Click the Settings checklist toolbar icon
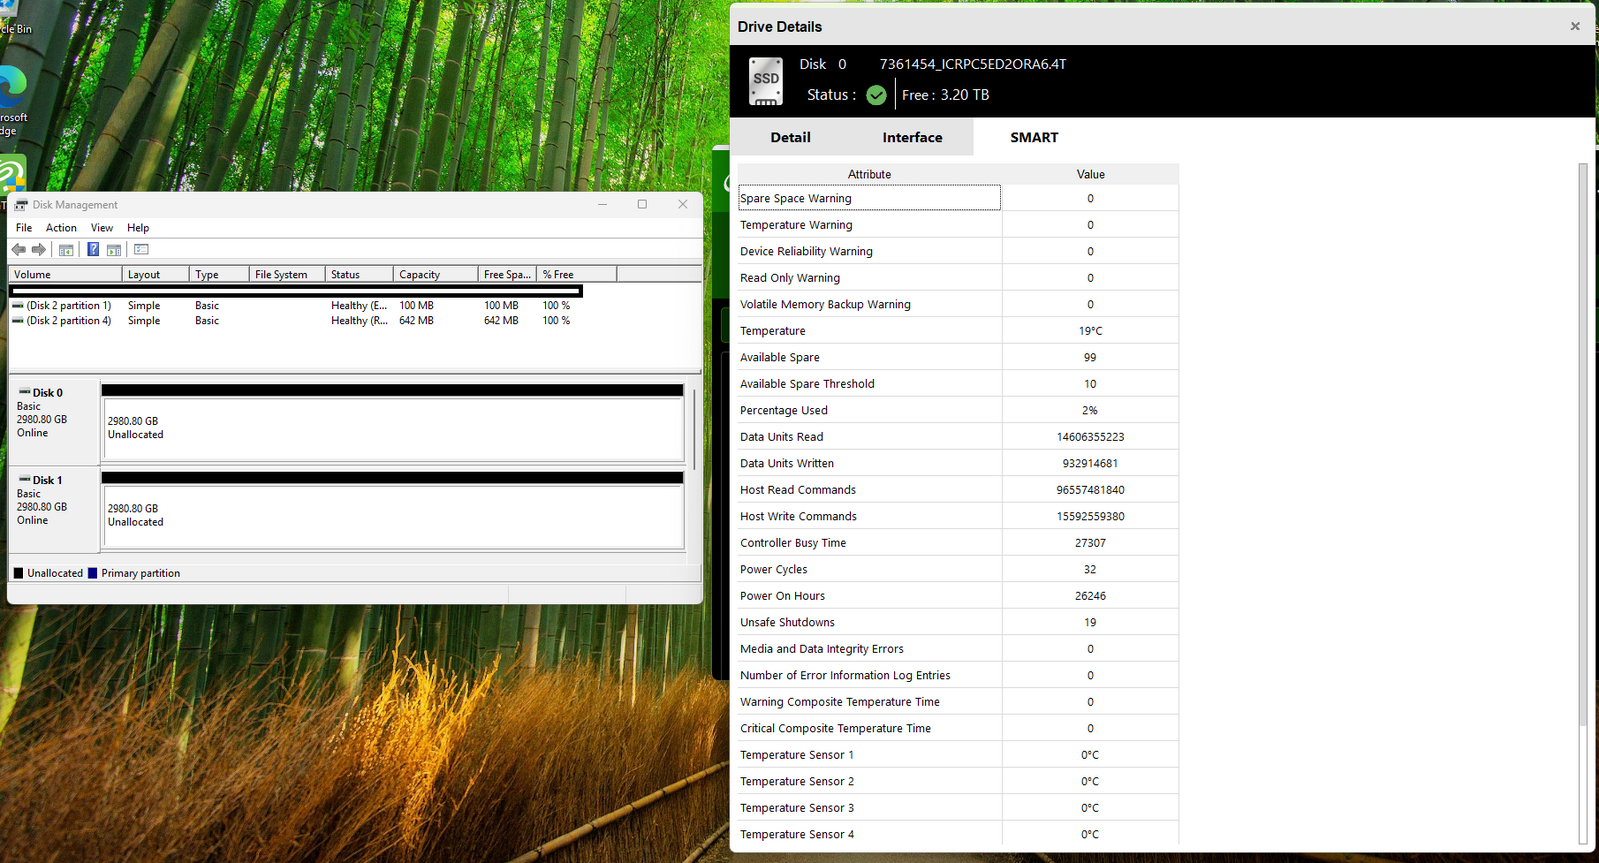 141,250
